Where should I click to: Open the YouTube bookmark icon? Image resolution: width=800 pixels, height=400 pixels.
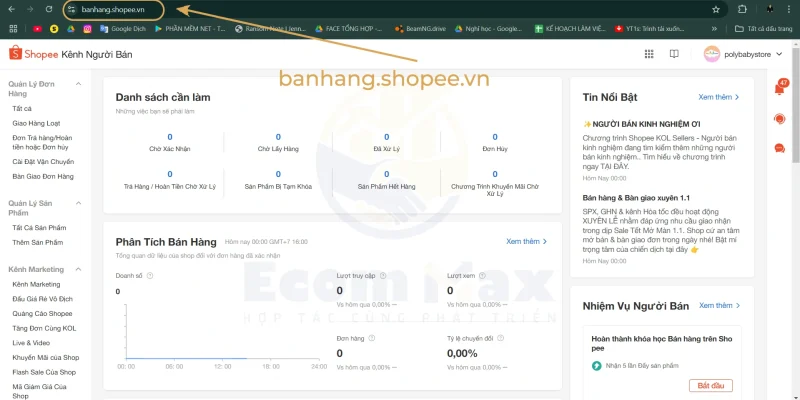37,29
